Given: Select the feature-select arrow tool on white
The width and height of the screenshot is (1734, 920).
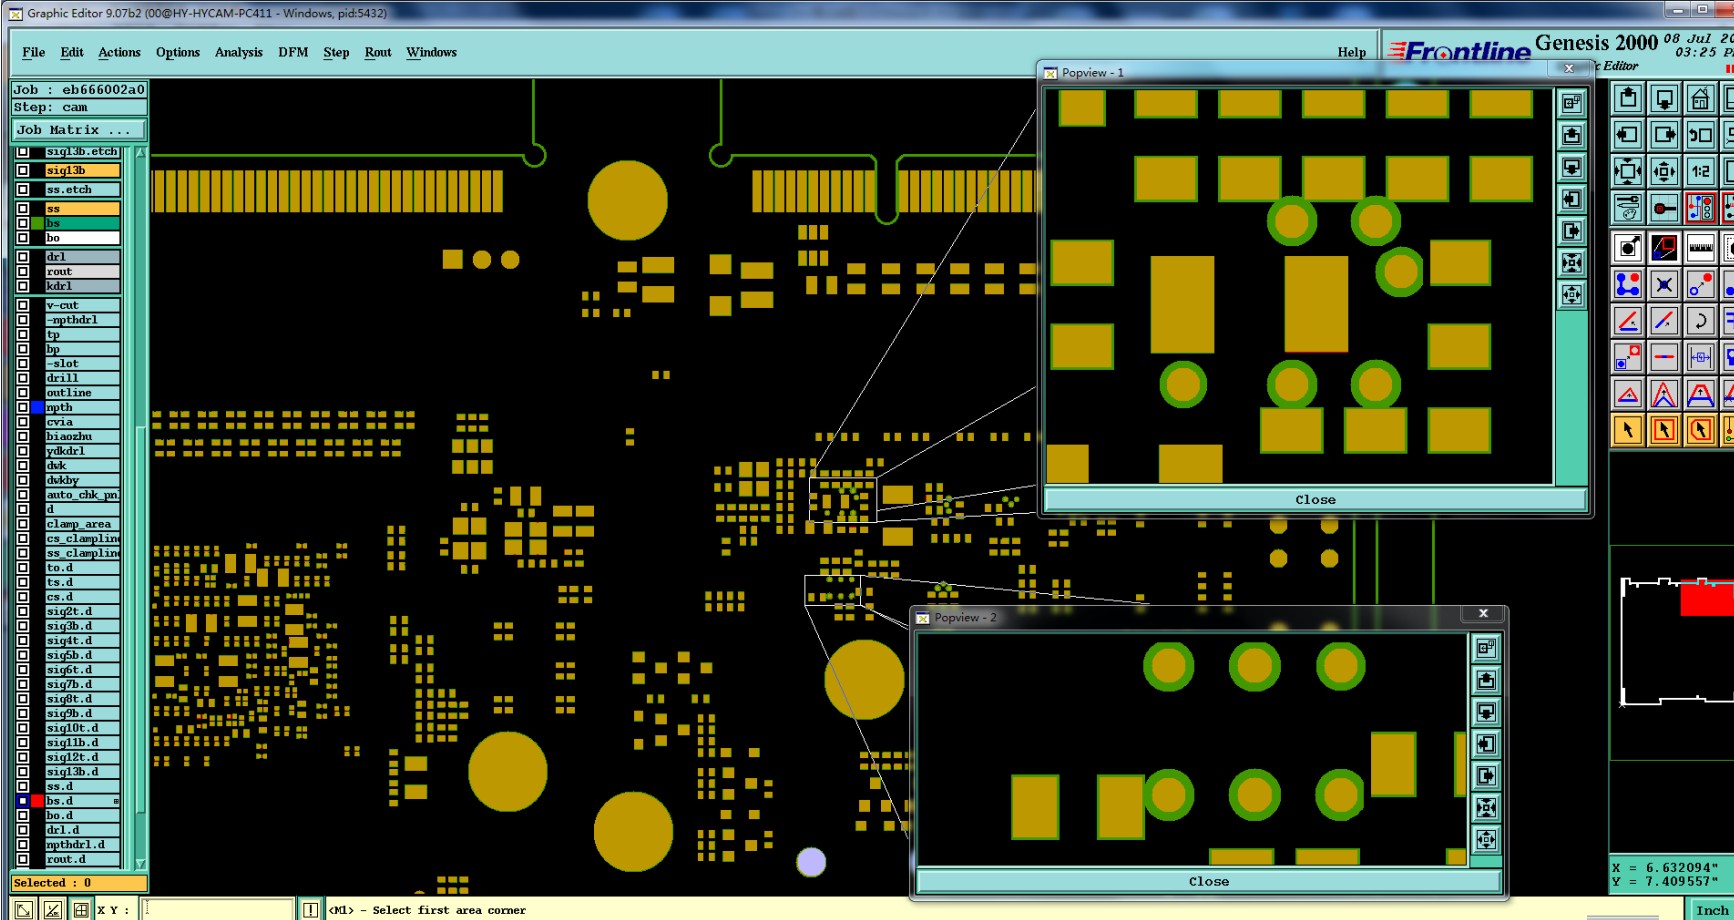Looking at the screenshot, I should point(1628,247).
